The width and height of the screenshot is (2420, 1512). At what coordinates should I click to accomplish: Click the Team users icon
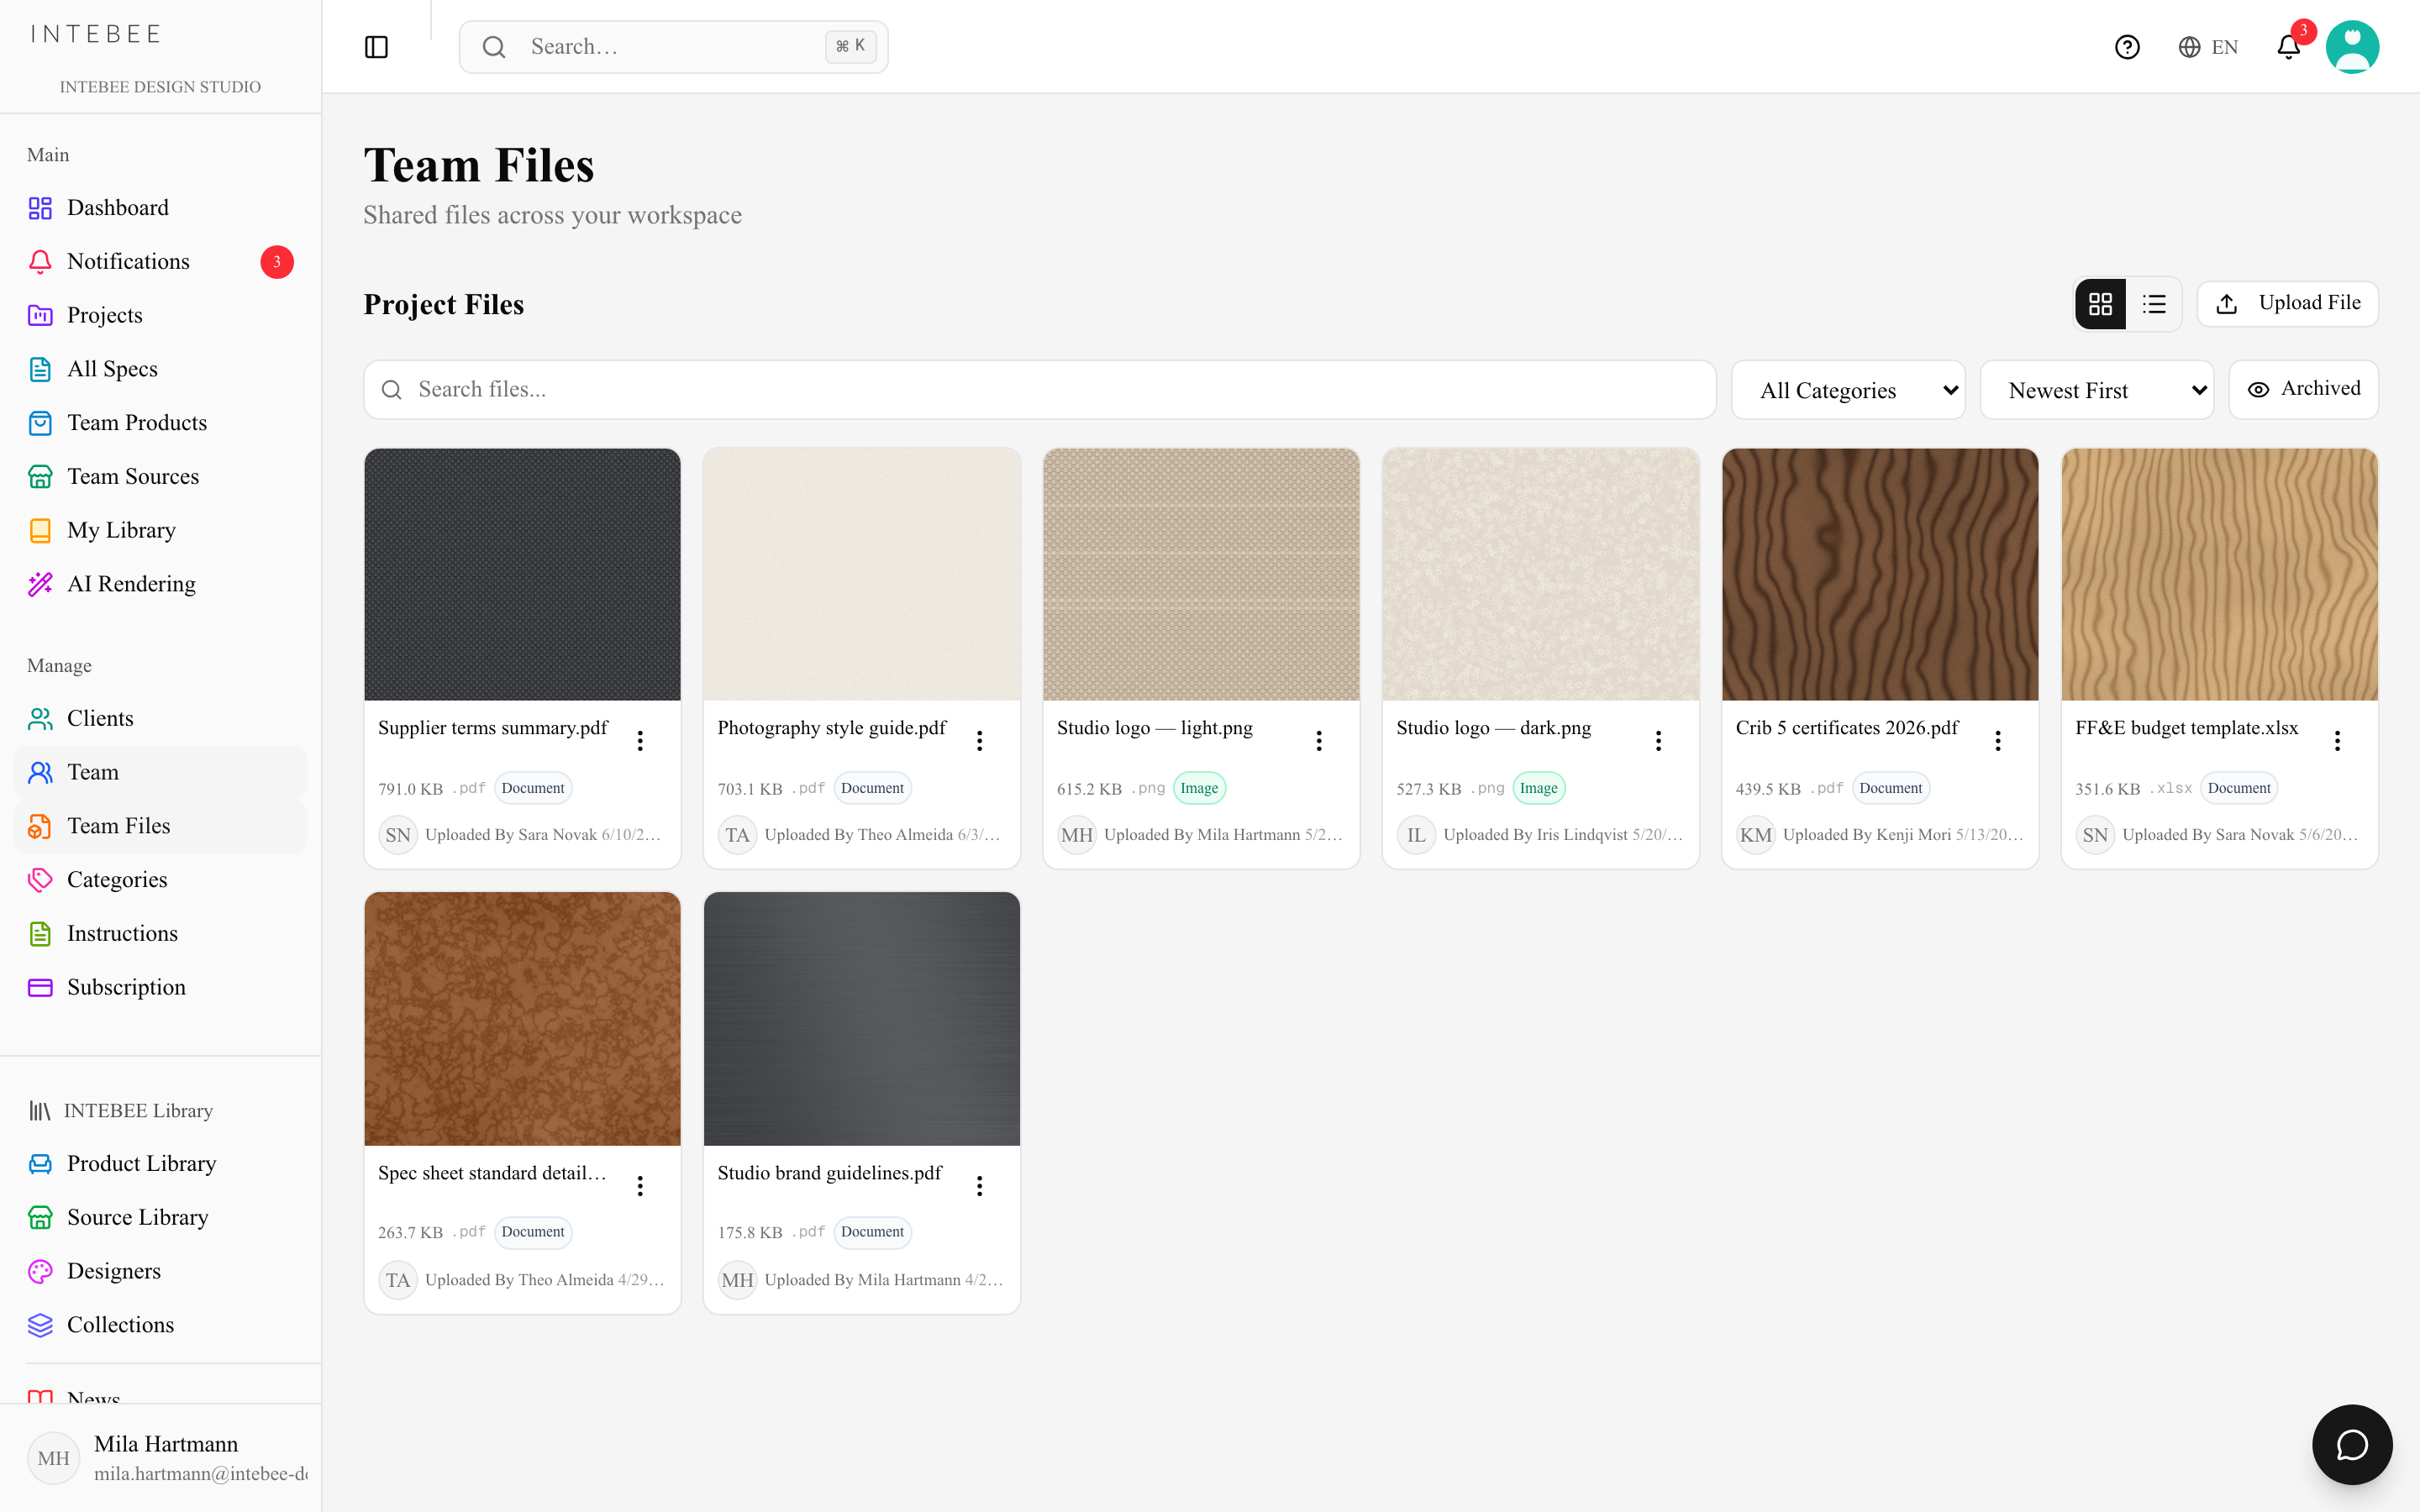[x=40, y=772]
